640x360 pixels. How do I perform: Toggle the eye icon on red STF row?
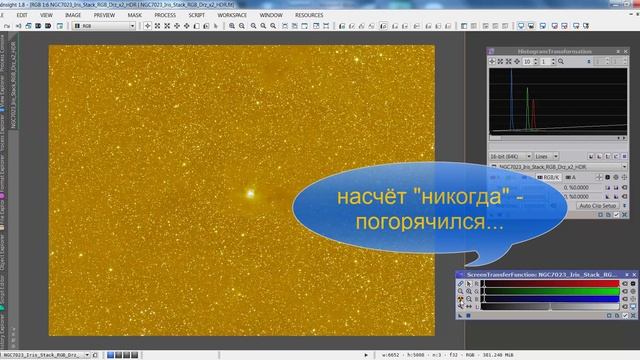point(625,283)
